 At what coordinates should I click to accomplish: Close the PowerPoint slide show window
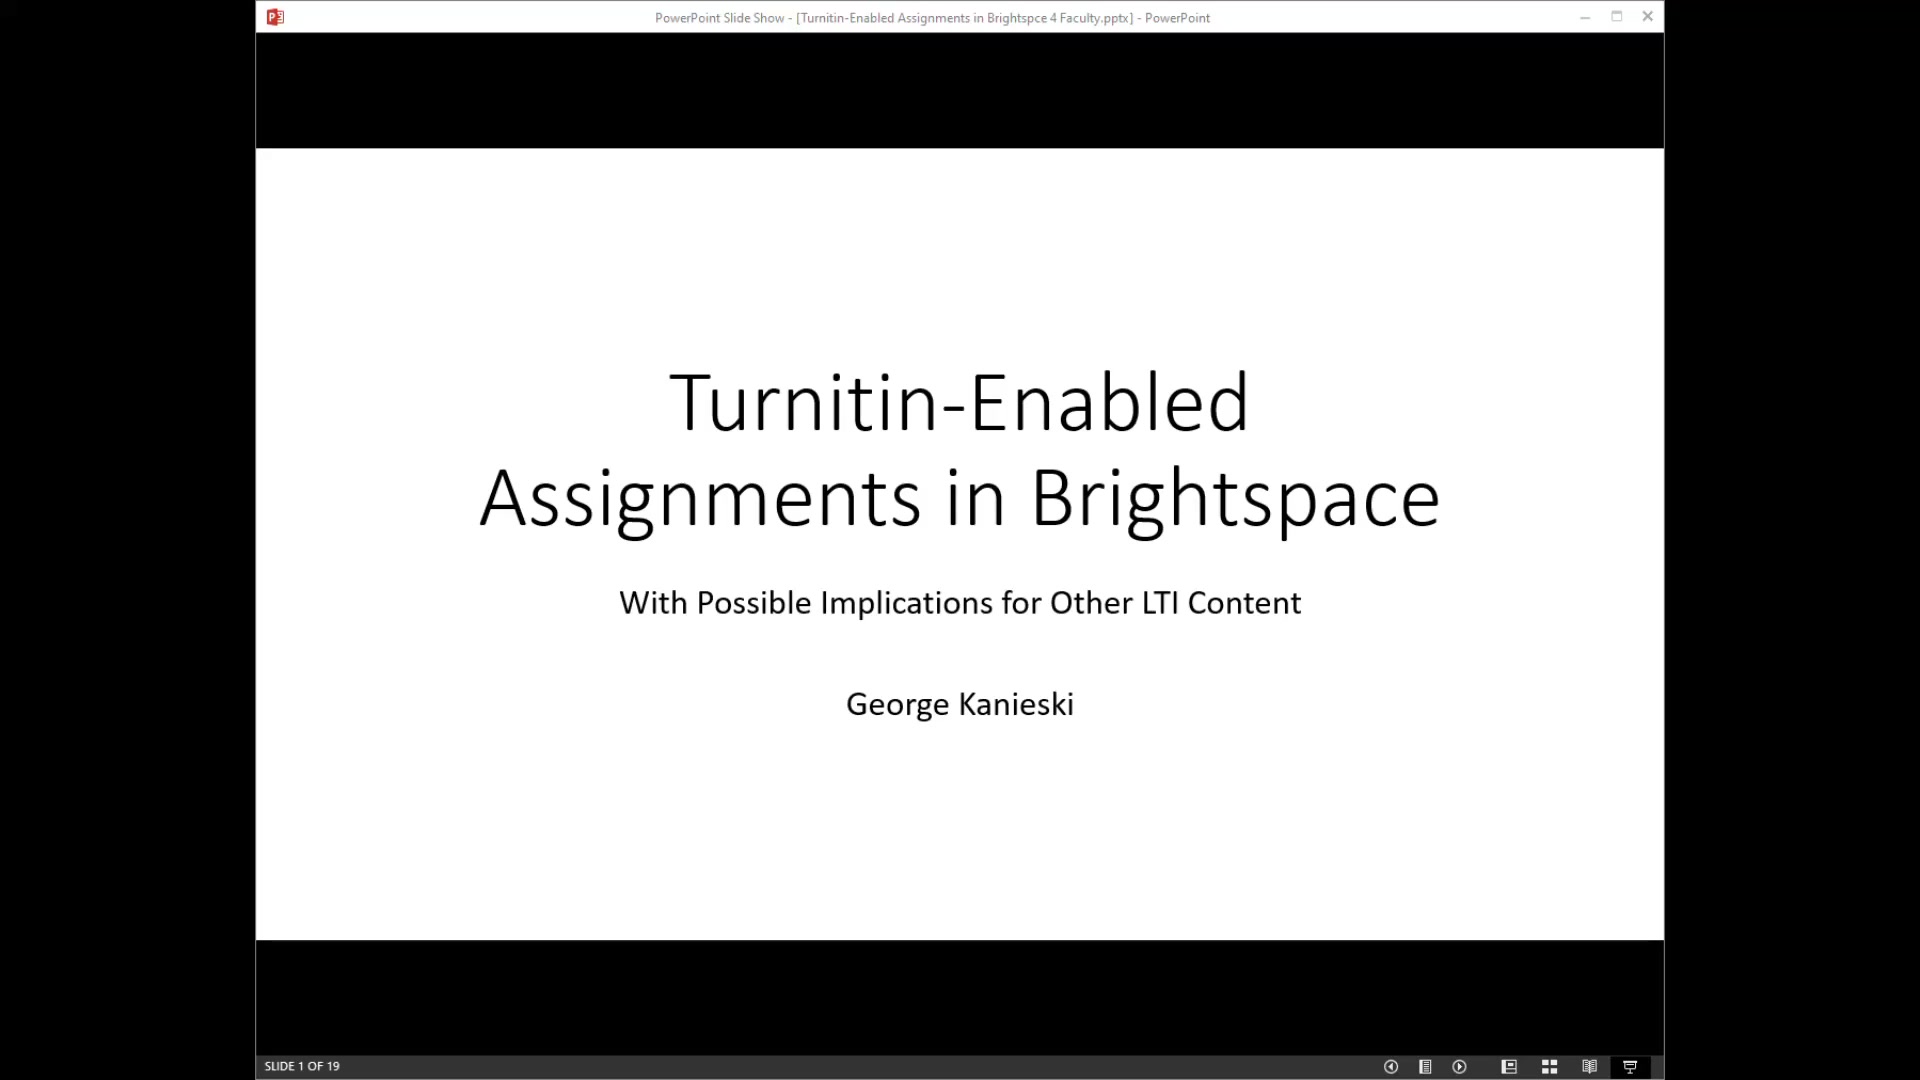(x=1648, y=17)
